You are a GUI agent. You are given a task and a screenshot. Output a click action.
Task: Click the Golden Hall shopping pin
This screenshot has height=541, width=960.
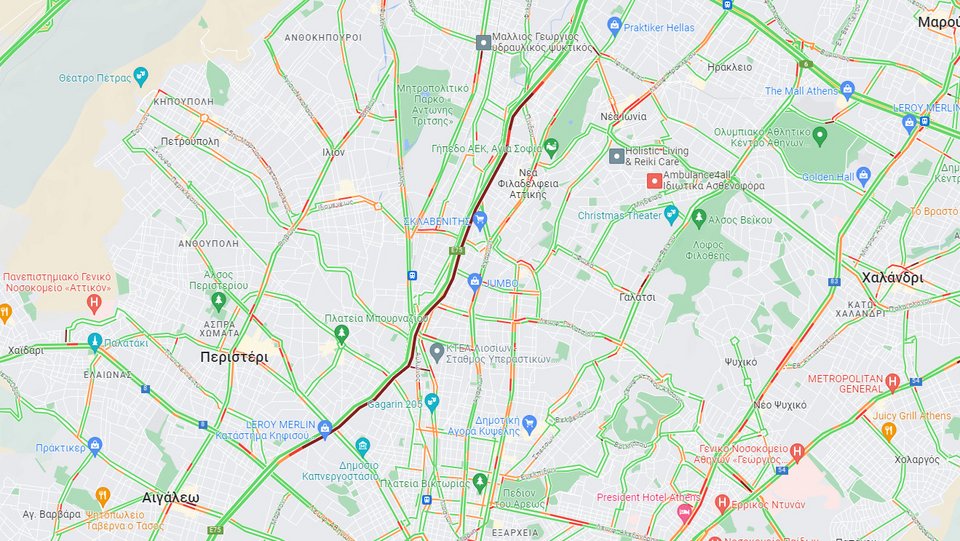click(863, 176)
